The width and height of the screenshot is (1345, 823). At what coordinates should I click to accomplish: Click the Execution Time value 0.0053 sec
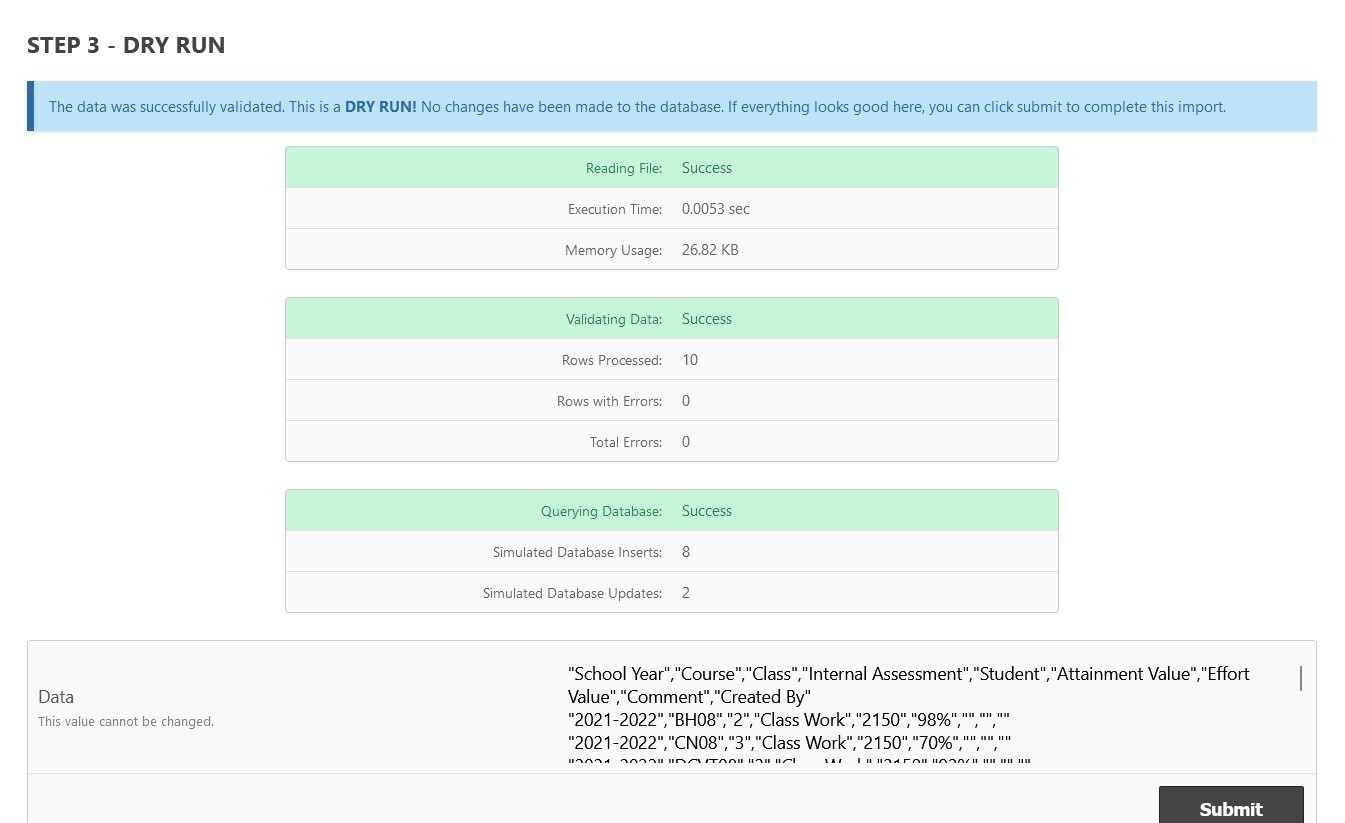click(x=715, y=209)
